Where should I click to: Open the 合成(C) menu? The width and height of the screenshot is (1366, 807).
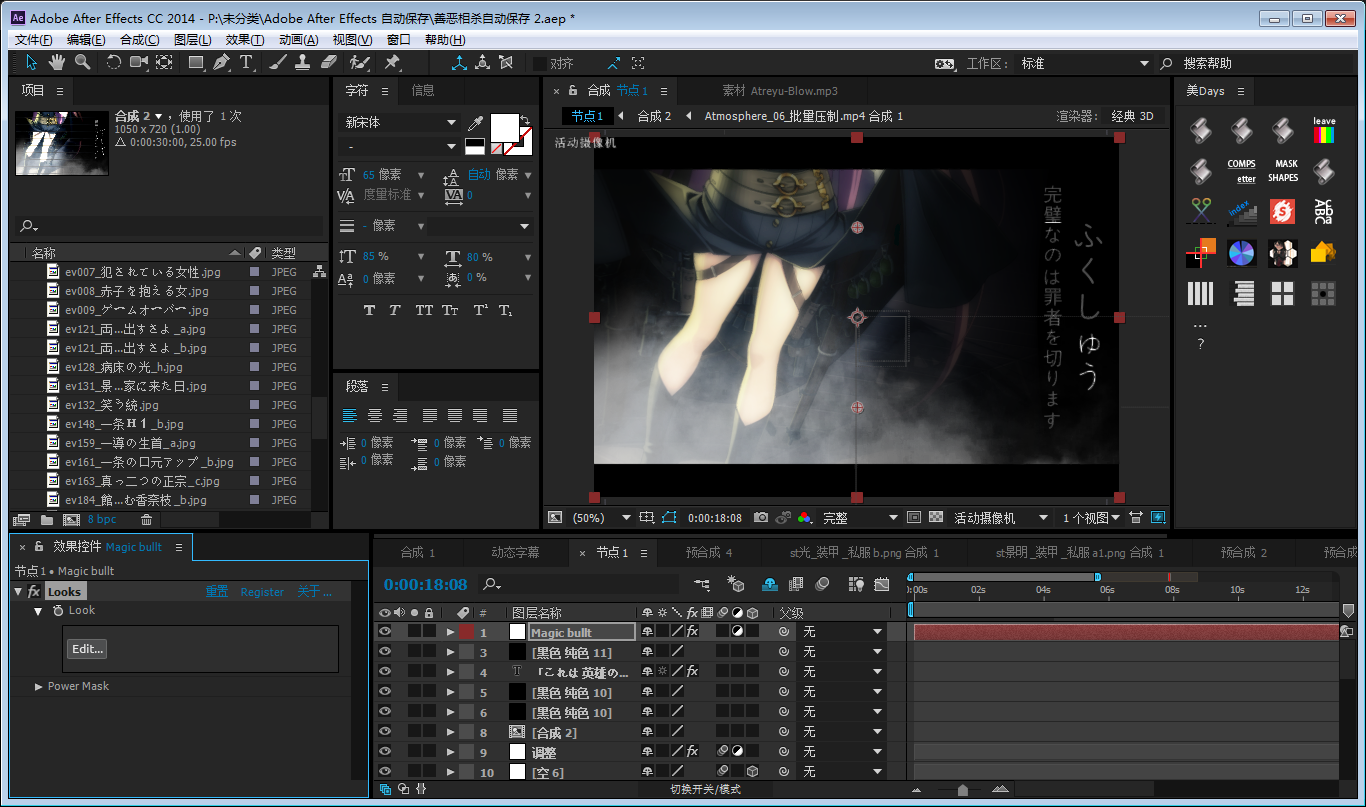(x=139, y=40)
